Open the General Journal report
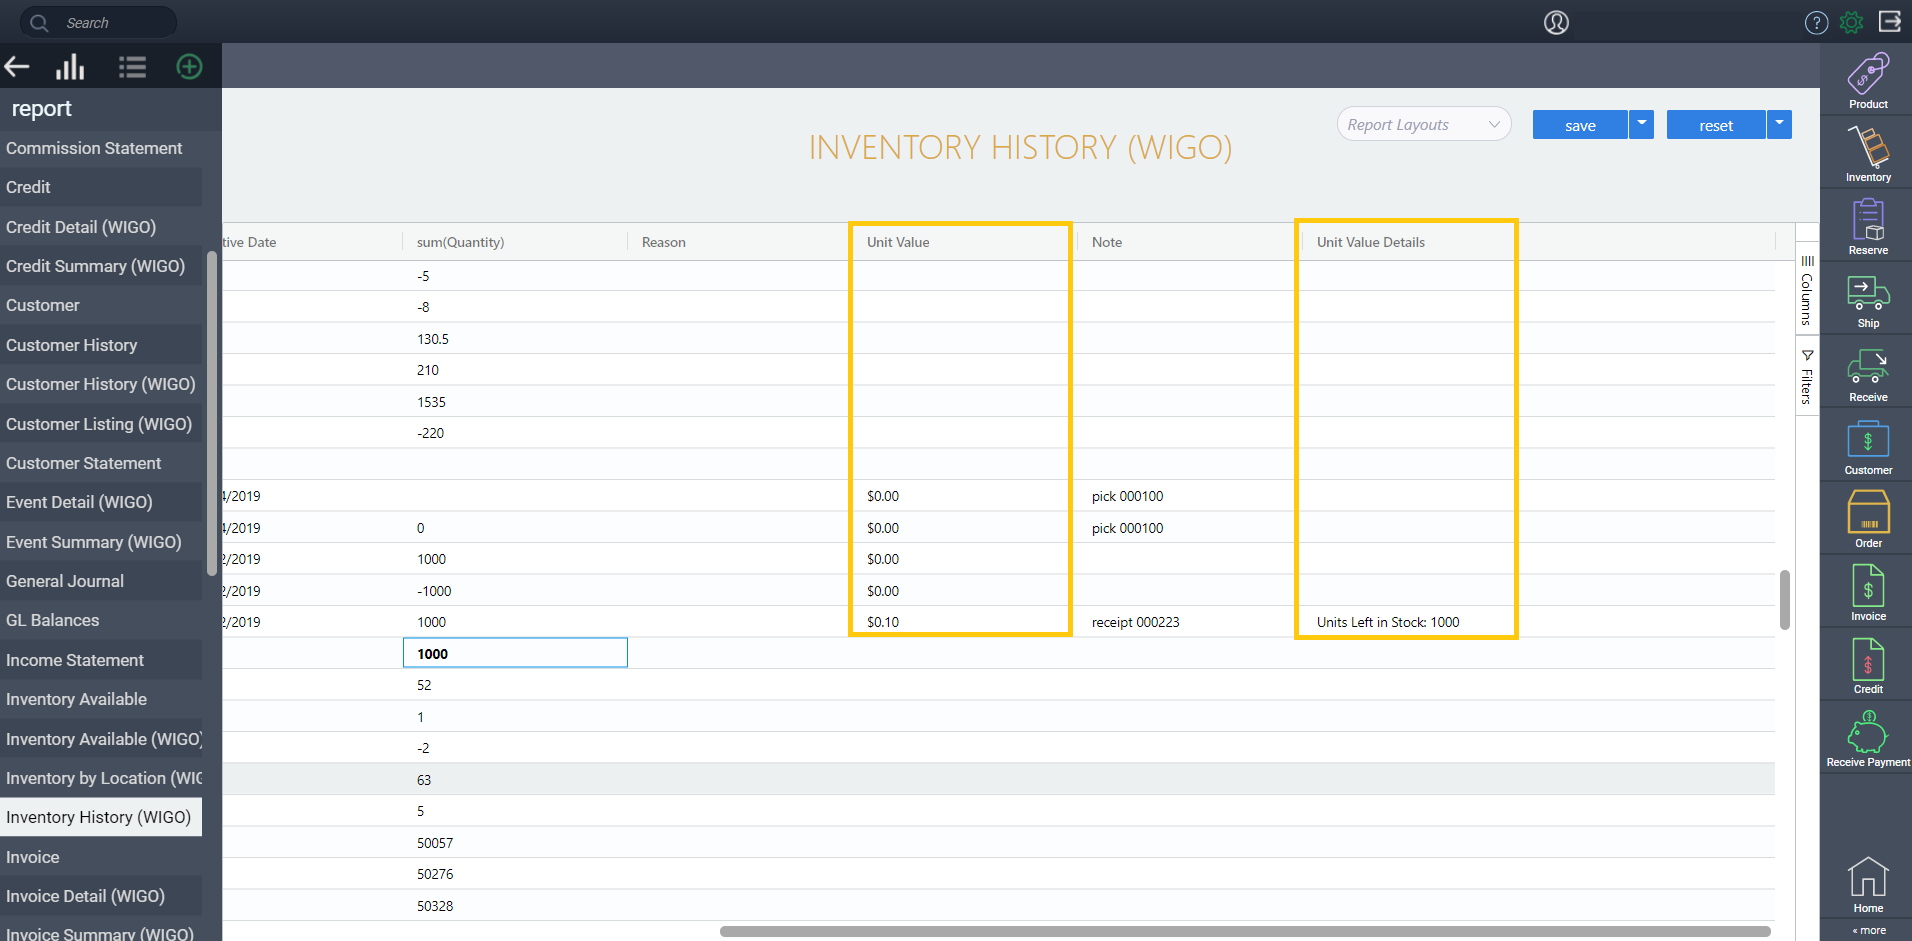1912x941 pixels. click(x=101, y=581)
